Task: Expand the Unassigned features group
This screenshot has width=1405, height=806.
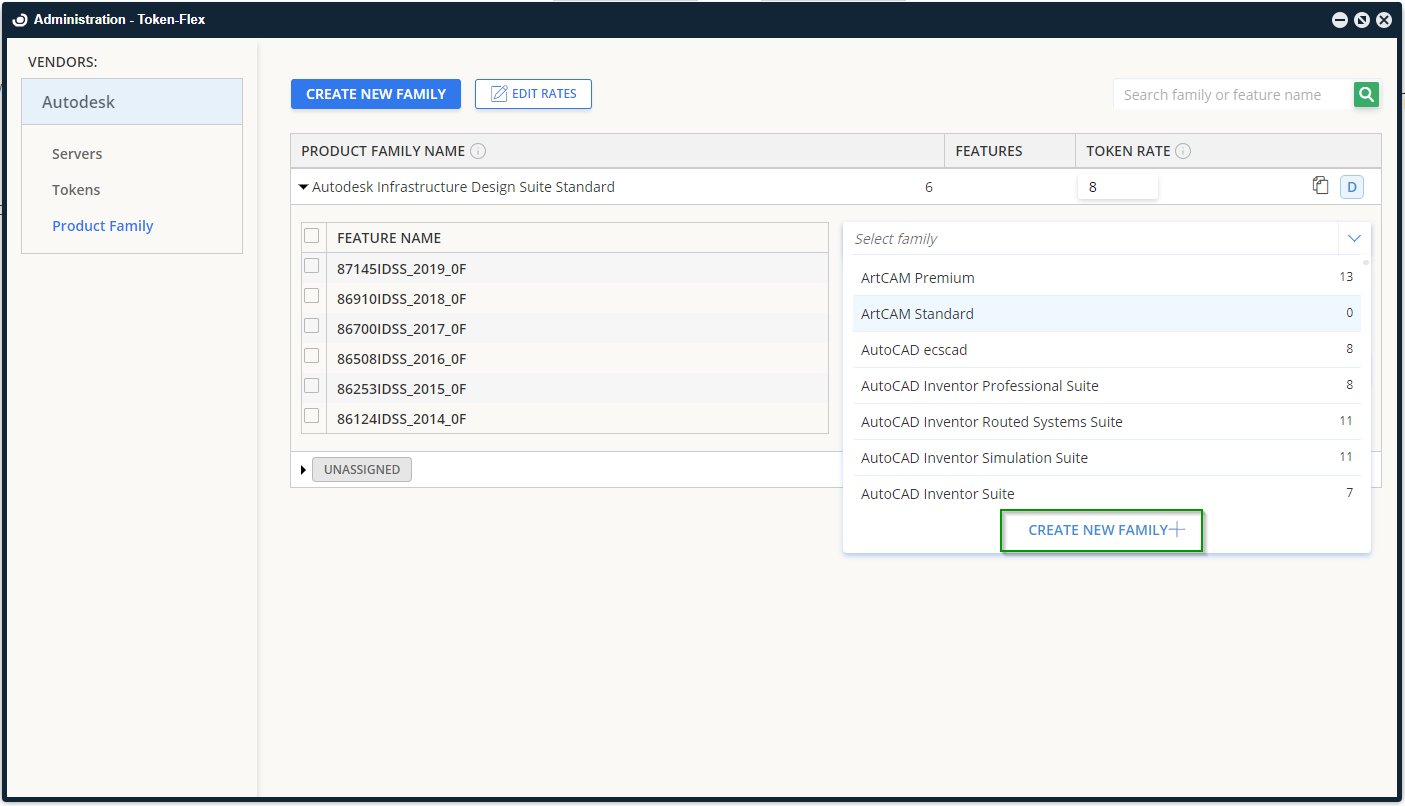Action: [x=304, y=470]
